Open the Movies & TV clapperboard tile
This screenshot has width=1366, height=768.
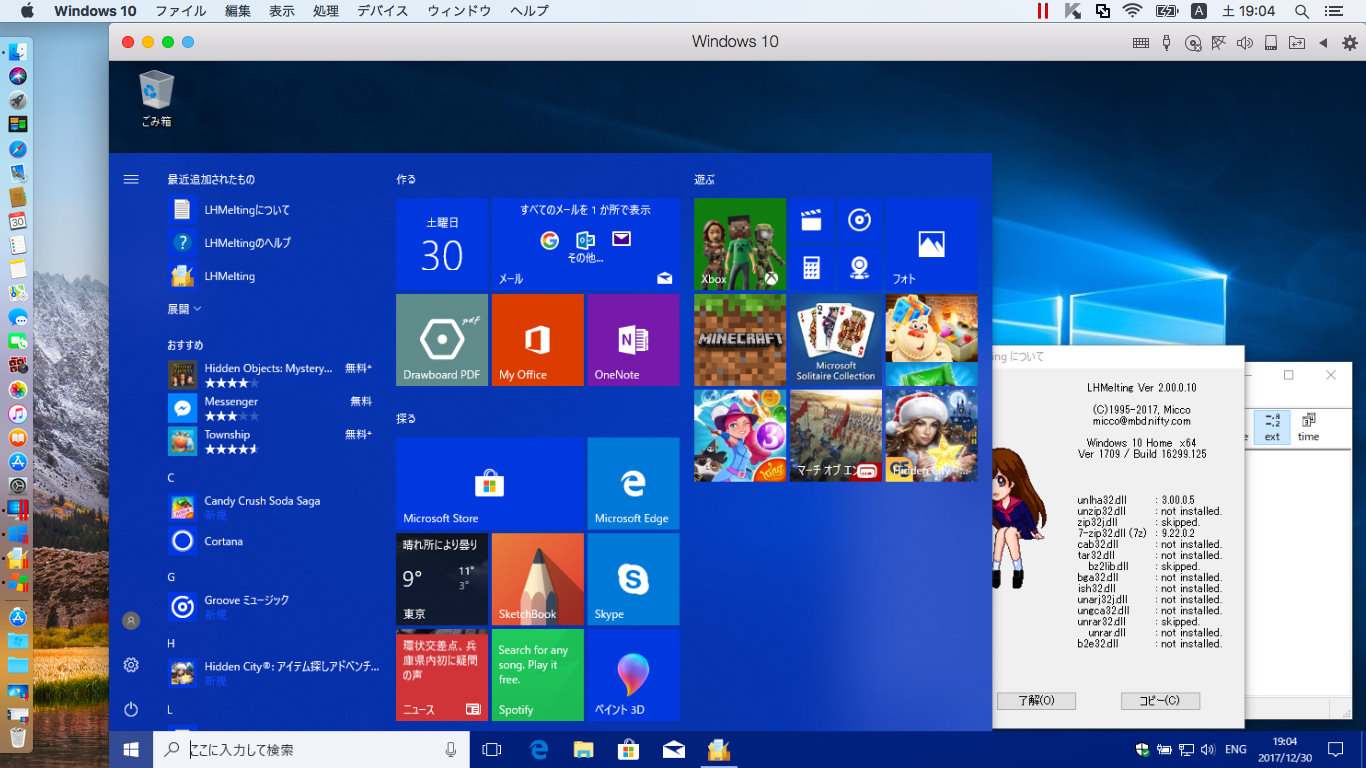tap(812, 220)
